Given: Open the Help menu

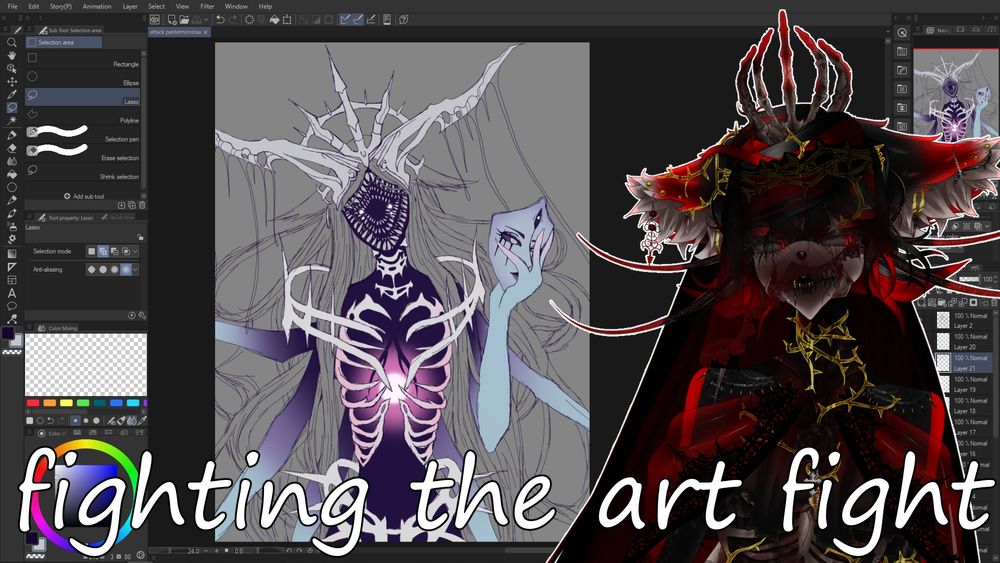Looking at the screenshot, I should (x=265, y=6).
